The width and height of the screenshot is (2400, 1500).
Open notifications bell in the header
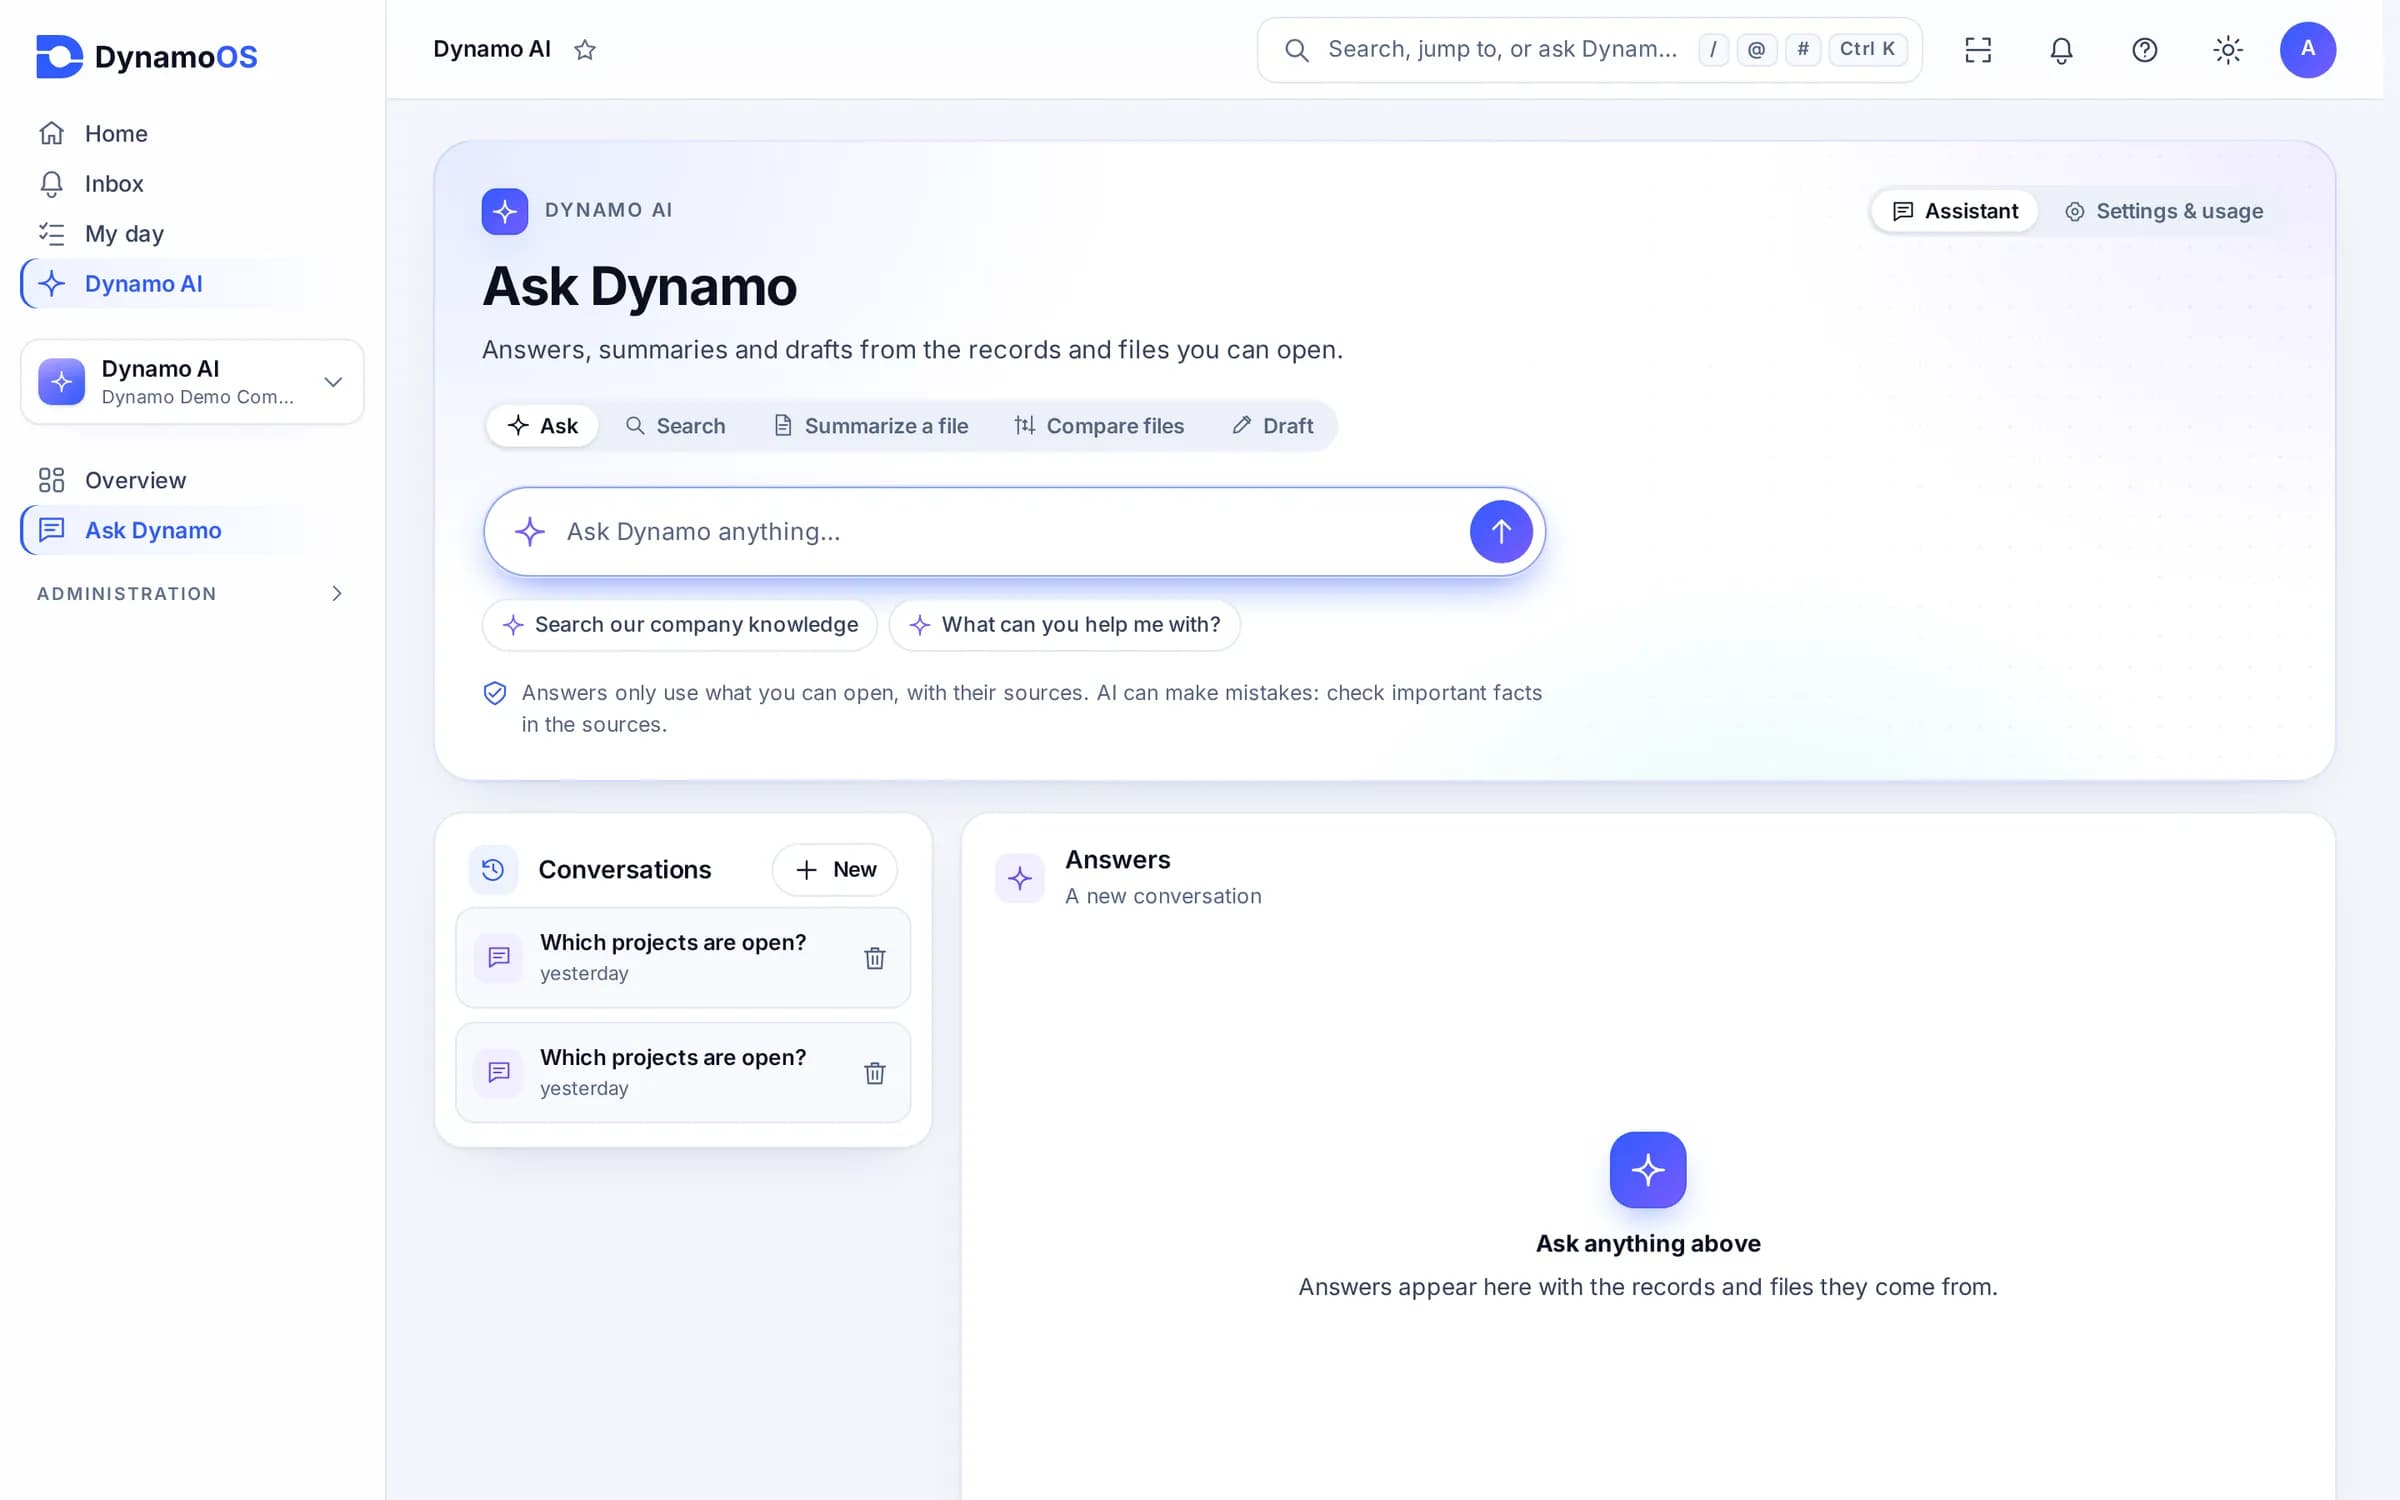(x=2061, y=50)
